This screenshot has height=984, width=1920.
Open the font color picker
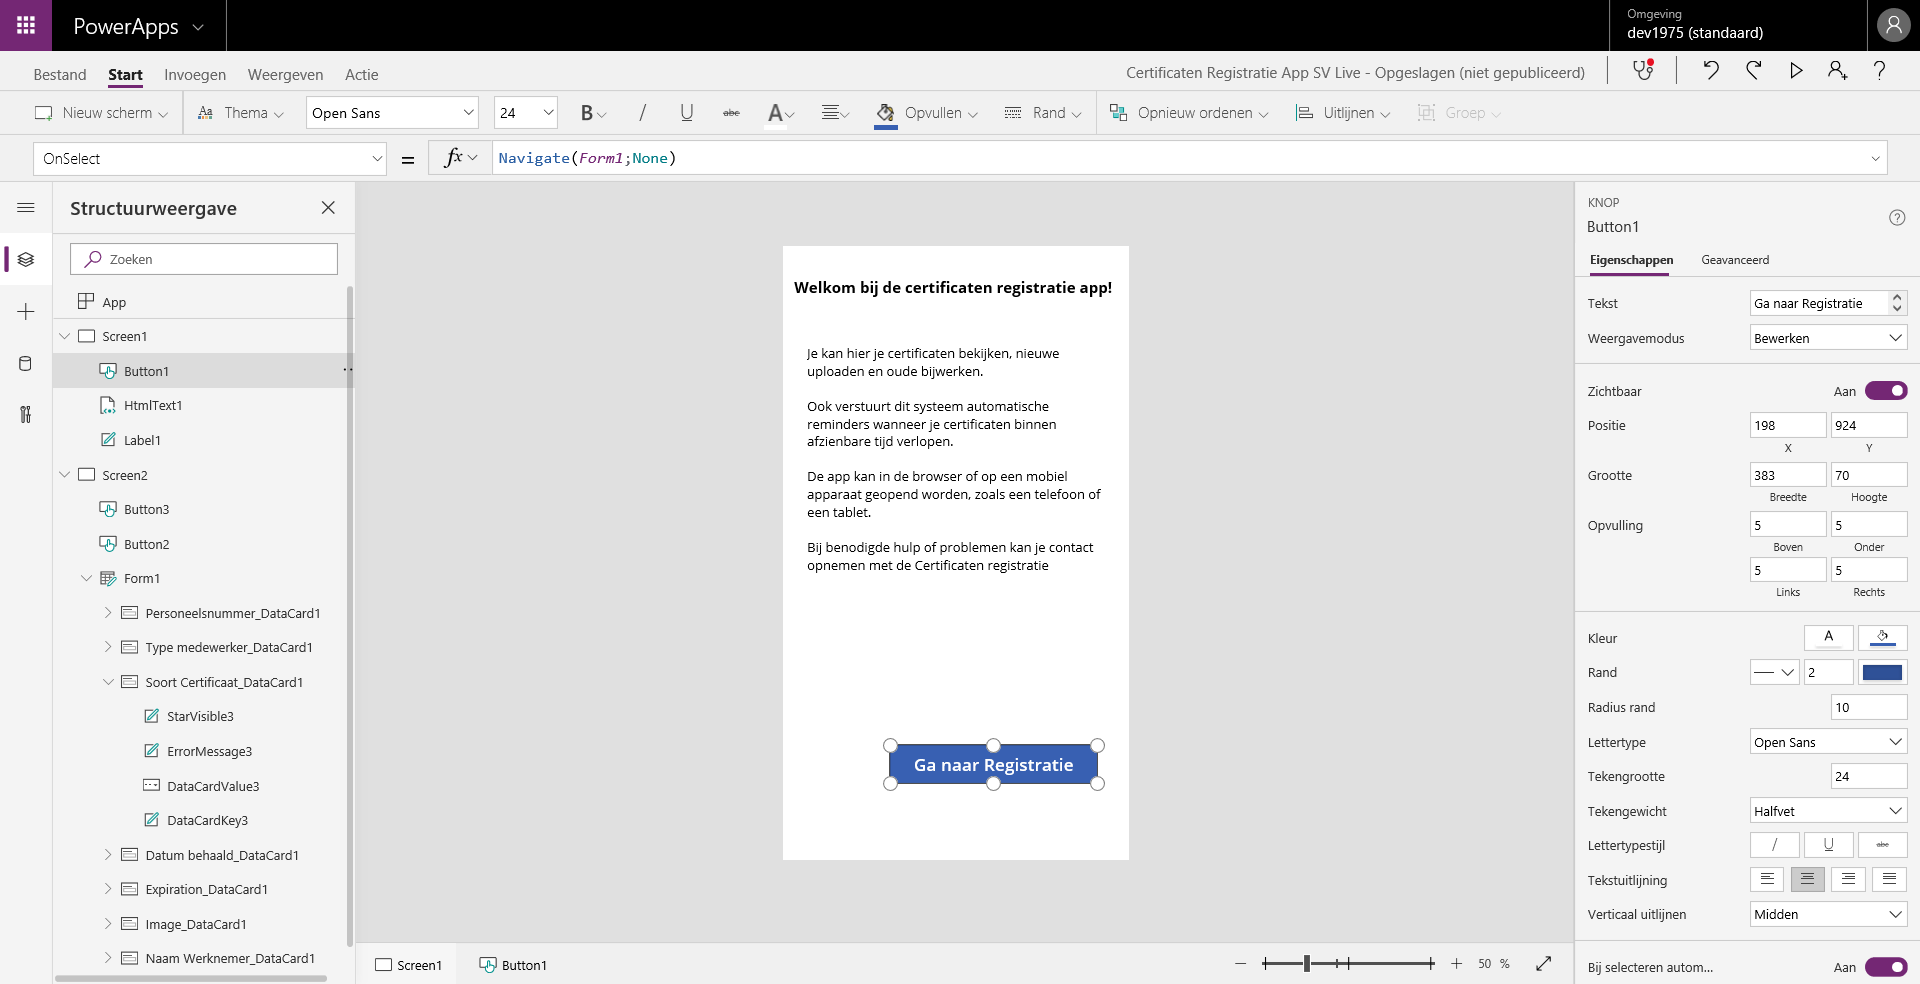[x=781, y=113]
